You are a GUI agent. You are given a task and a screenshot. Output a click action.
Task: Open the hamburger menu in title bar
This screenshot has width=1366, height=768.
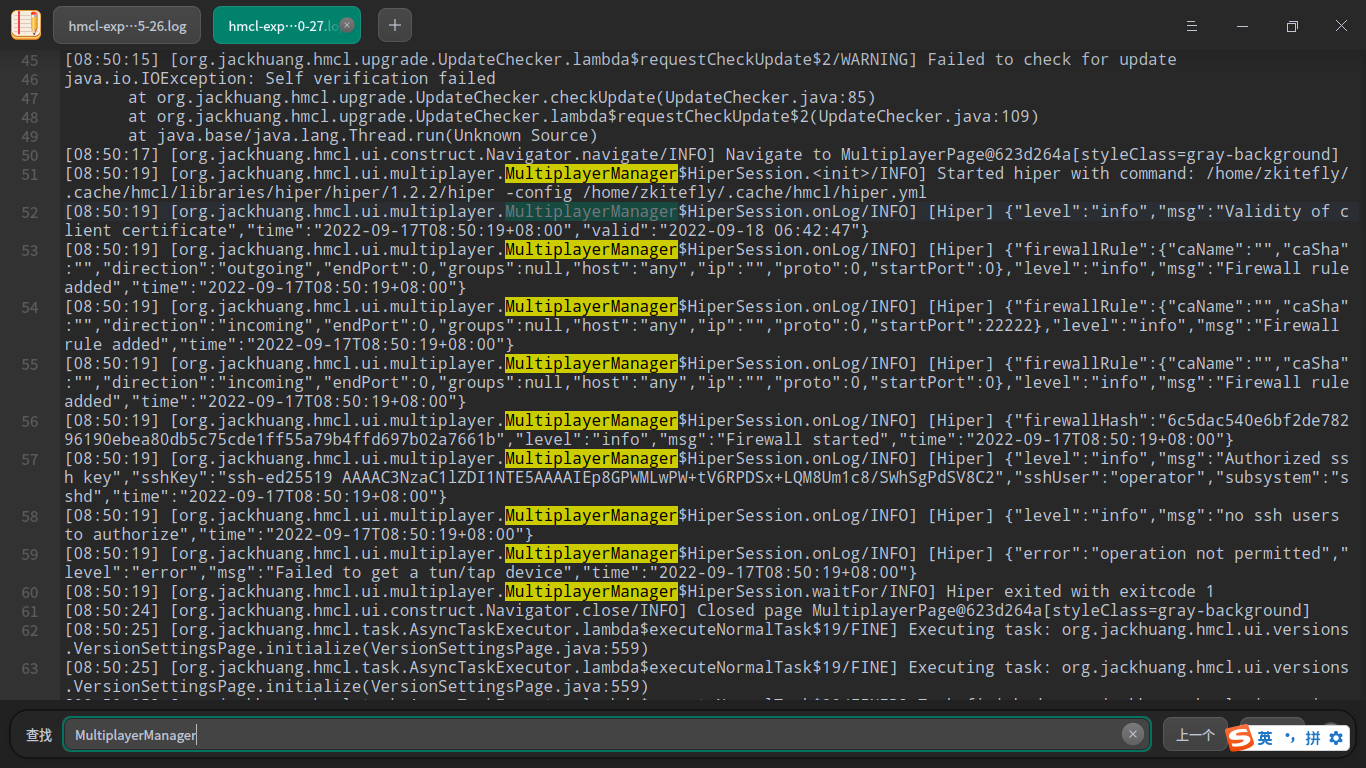[x=1192, y=26]
